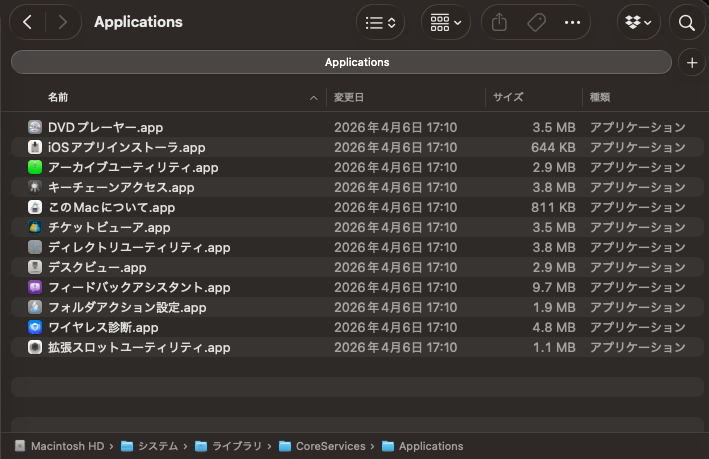Select the フォルダアクション設定.app icon

tap(35, 307)
